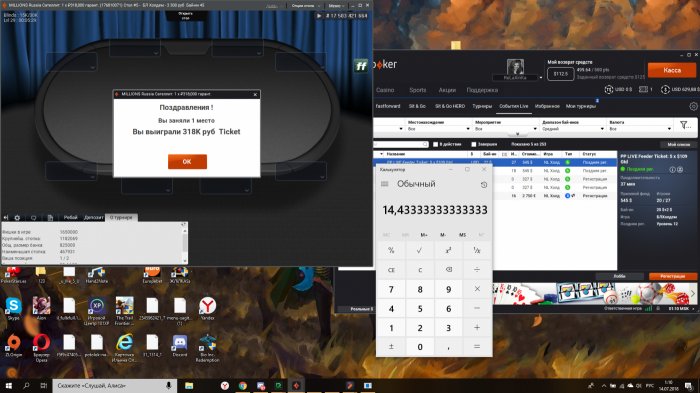Screen dimensions: 700x393
Task: Open the Origin desktop shortcut
Action: [13, 345]
